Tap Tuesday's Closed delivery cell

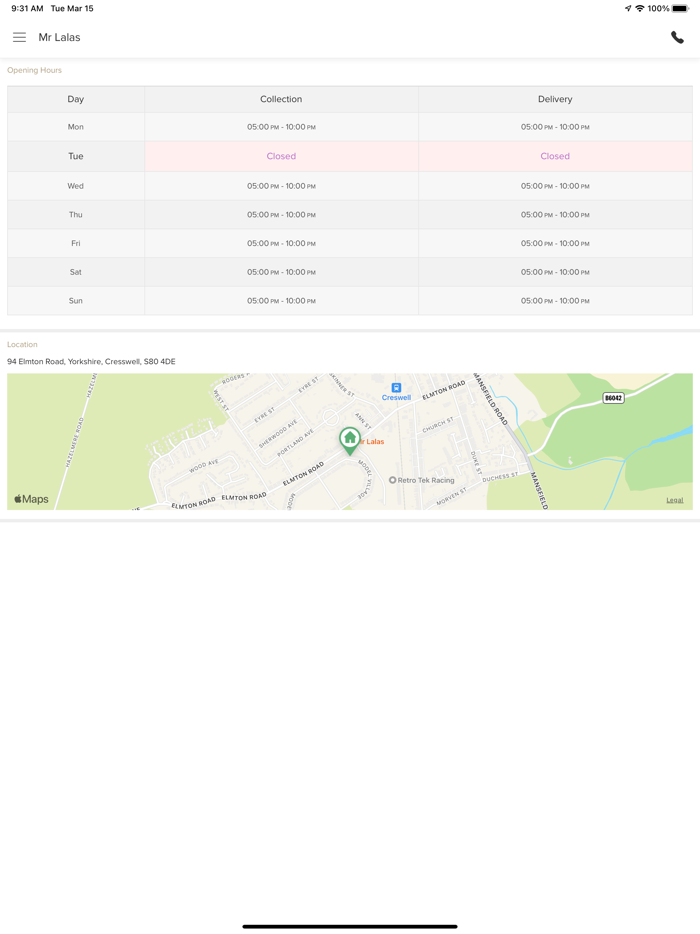pos(555,156)
